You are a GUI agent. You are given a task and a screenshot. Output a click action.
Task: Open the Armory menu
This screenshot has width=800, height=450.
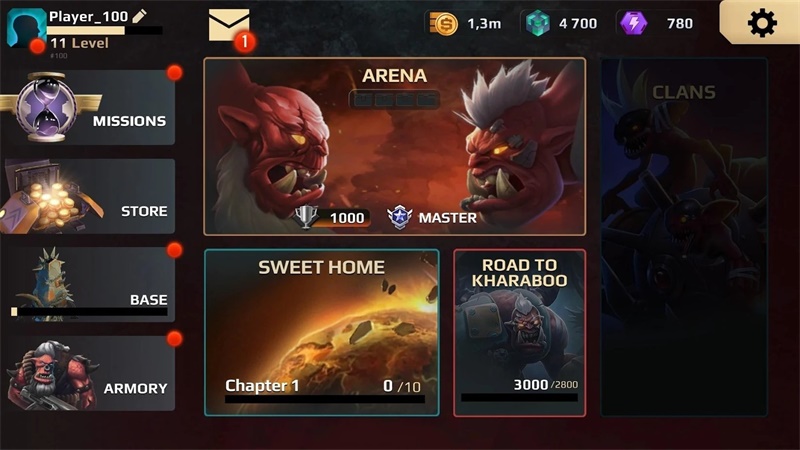pos(88,373)
